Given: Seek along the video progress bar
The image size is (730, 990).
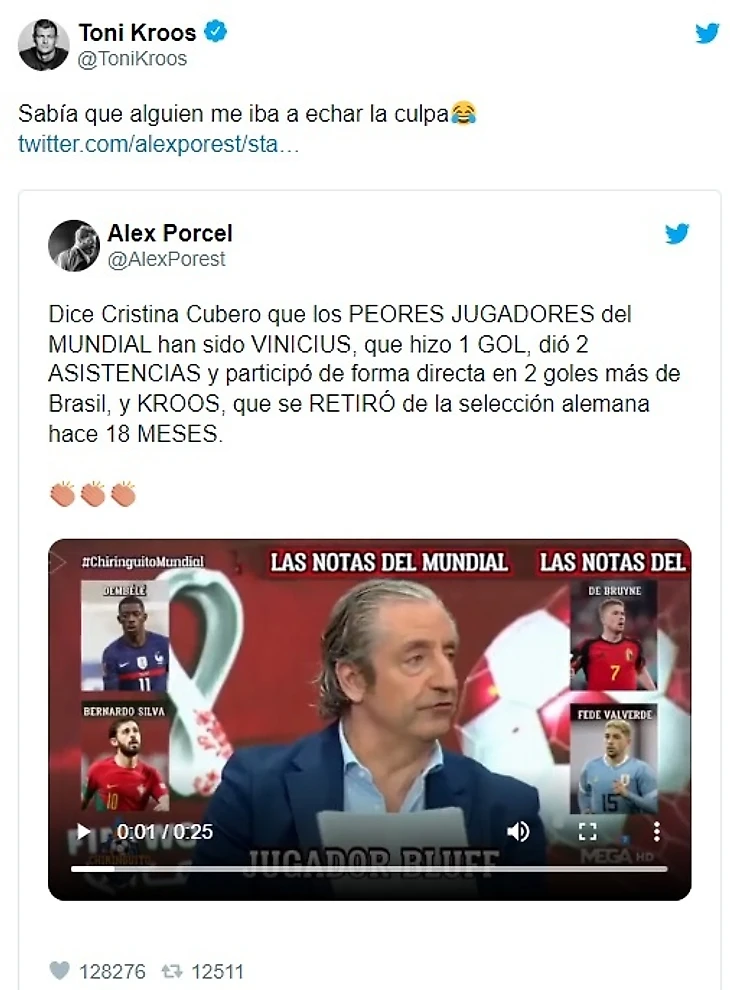Looking at the screenshot, I should click(x=369, y=869).
